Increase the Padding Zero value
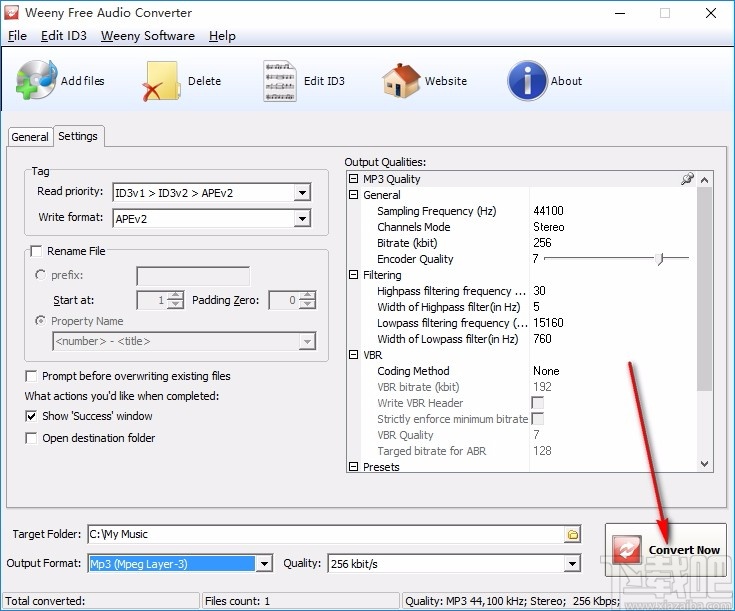735x611 pixels. point(308,296)
